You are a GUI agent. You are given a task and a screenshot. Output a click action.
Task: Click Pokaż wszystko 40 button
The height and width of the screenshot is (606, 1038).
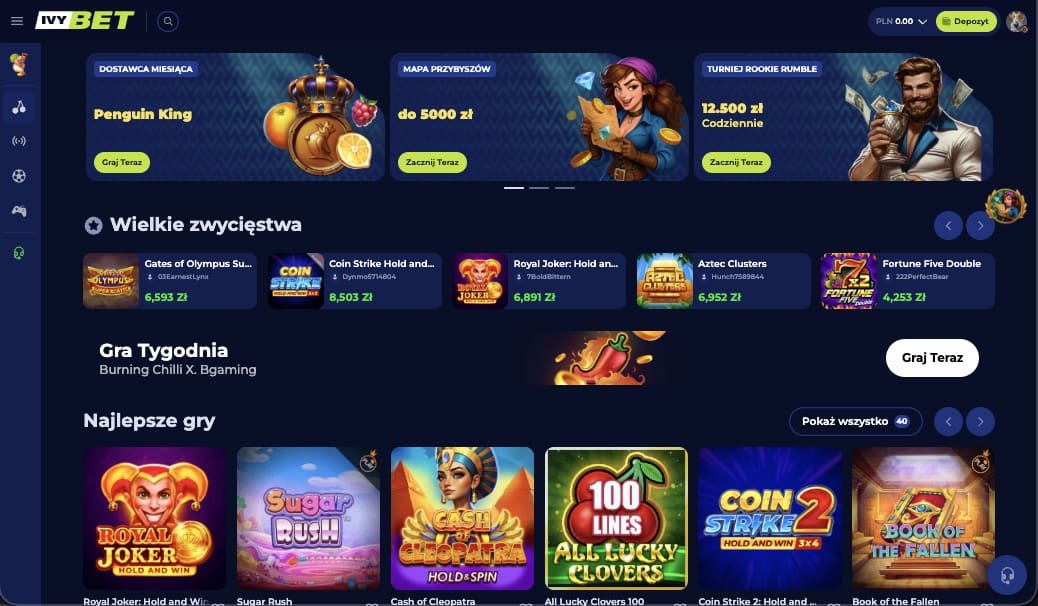pos(855,421)
